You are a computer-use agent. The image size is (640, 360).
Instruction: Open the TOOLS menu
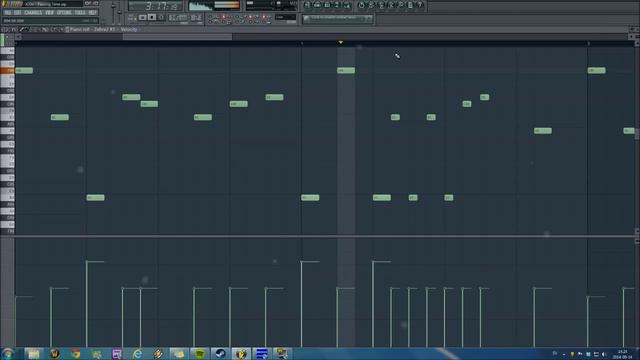click(x=80, y=13)
